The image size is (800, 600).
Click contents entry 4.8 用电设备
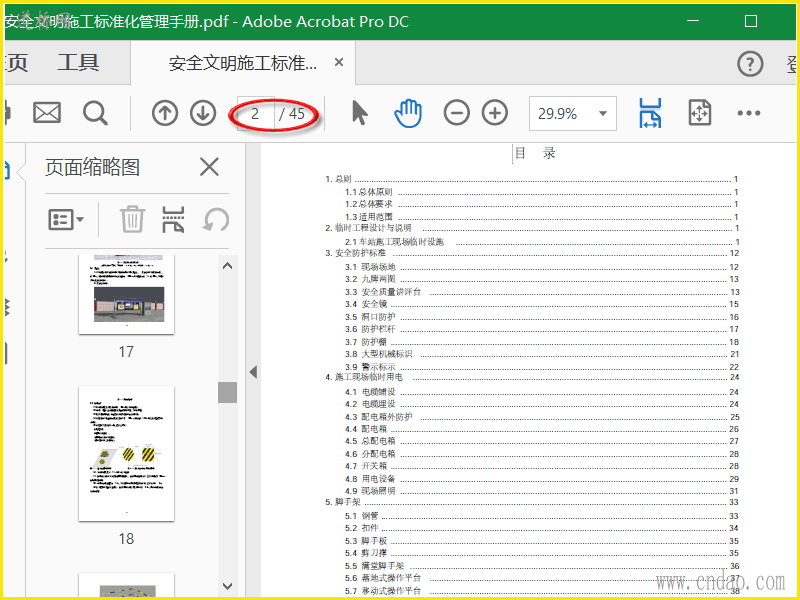541,479
